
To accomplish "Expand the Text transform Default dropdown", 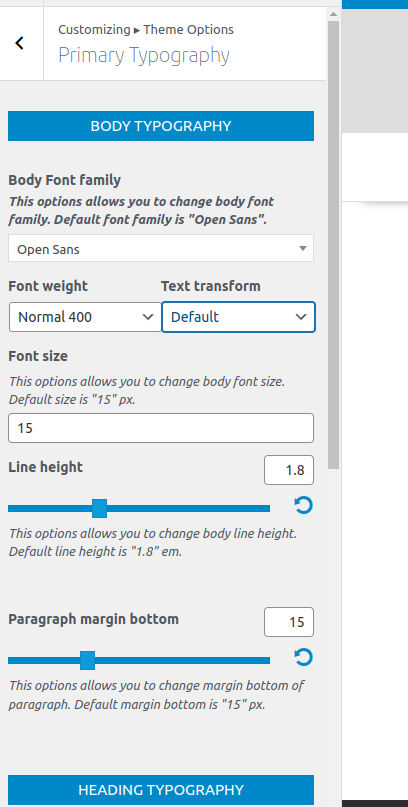I will point(238,317).
